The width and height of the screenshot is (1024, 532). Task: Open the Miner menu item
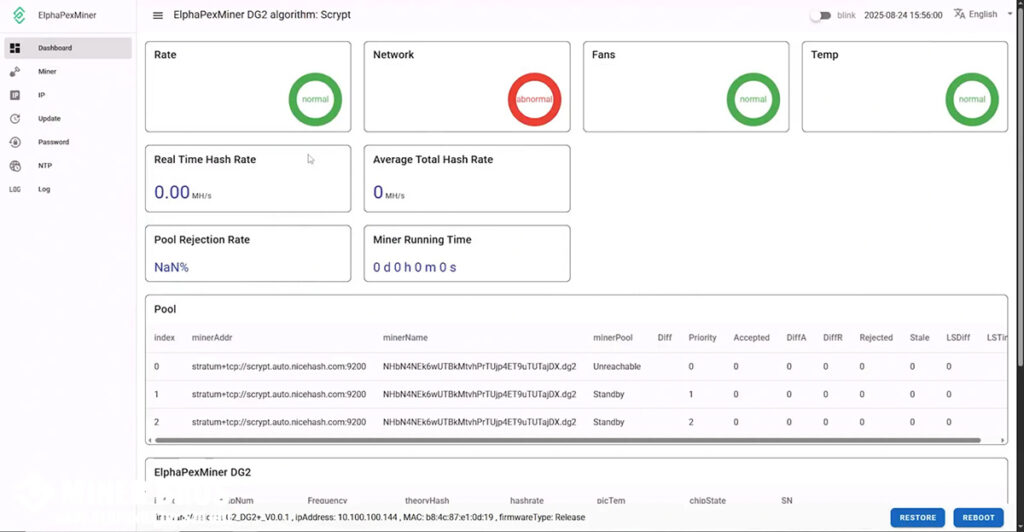click(x=48, y=72)
